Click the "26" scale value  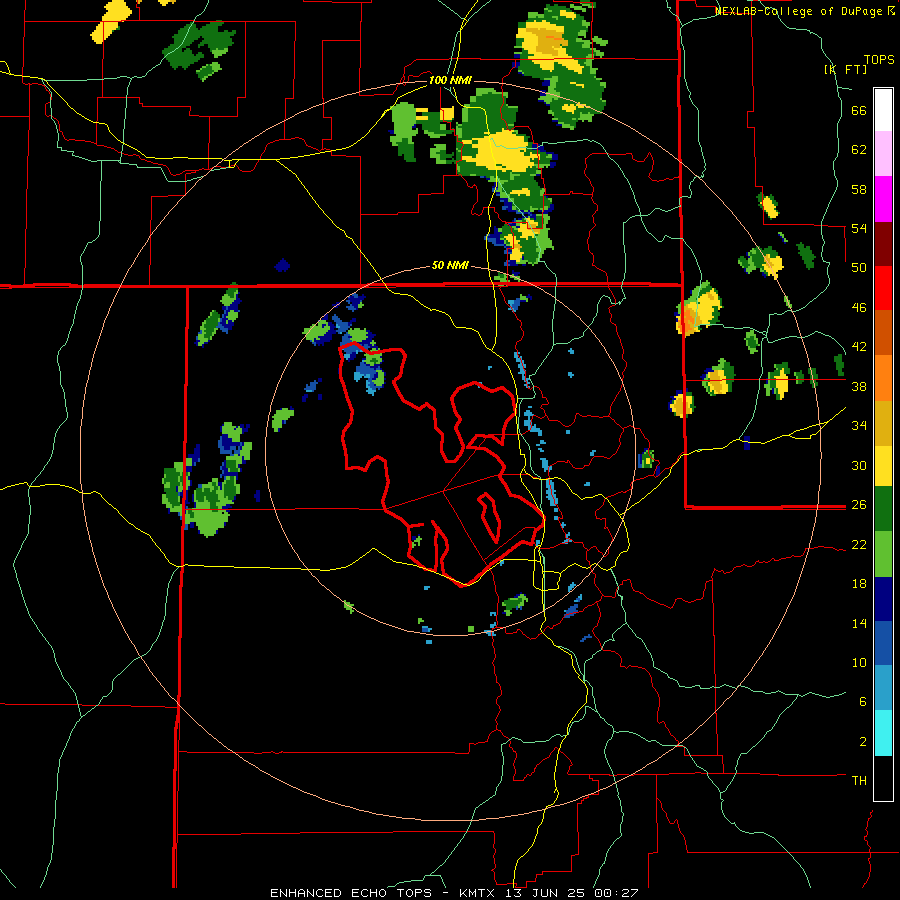[x=859, y=505]
